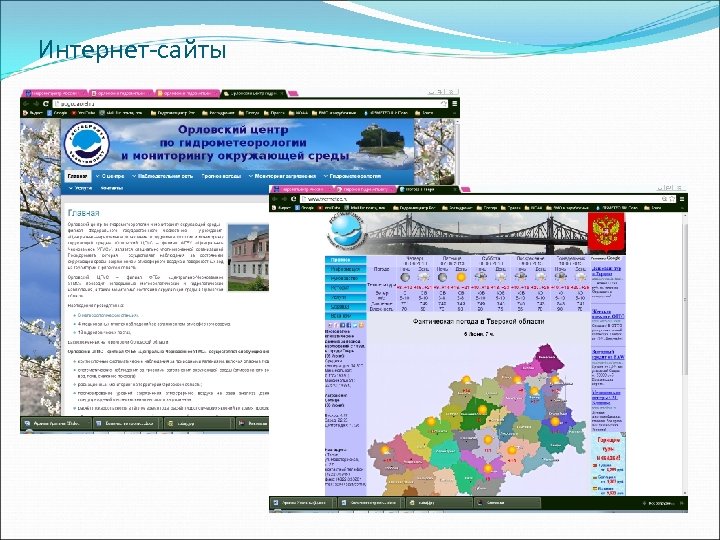Open the Chrome menu in the Orel window

[454, 104]
